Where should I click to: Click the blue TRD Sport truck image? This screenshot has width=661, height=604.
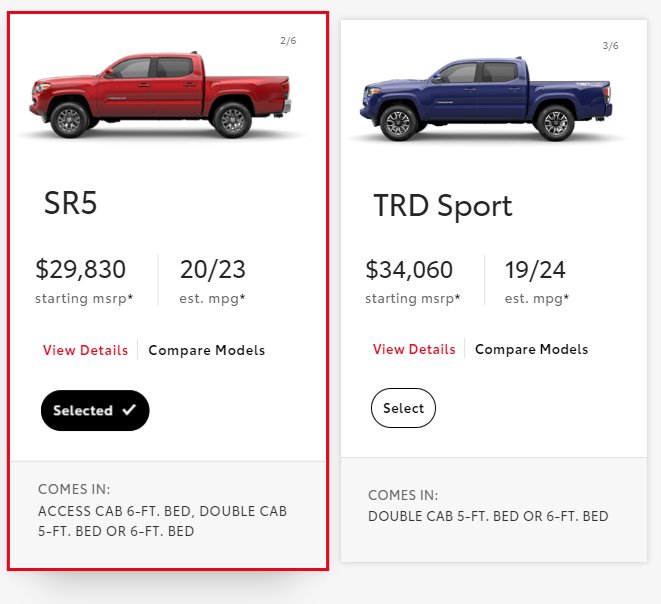click(x=486, y=99)
